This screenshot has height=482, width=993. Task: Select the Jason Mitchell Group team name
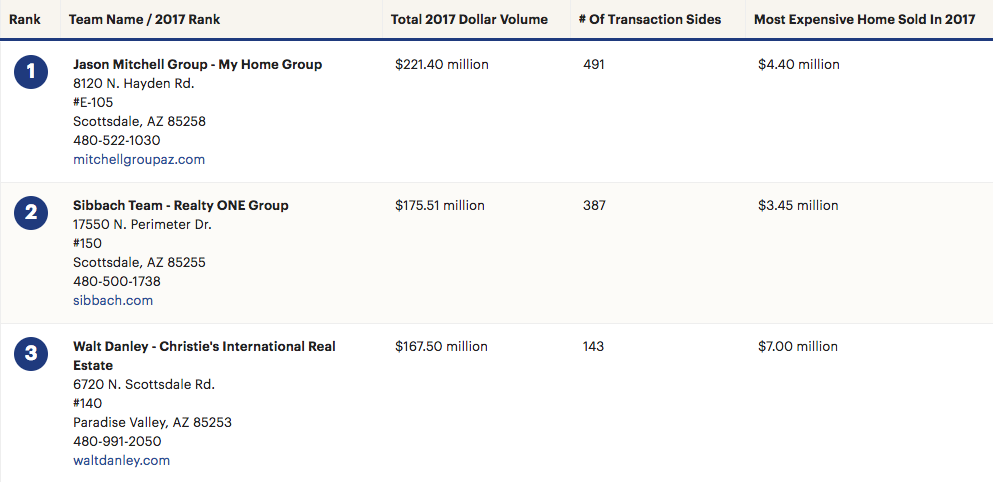(197, 65)
